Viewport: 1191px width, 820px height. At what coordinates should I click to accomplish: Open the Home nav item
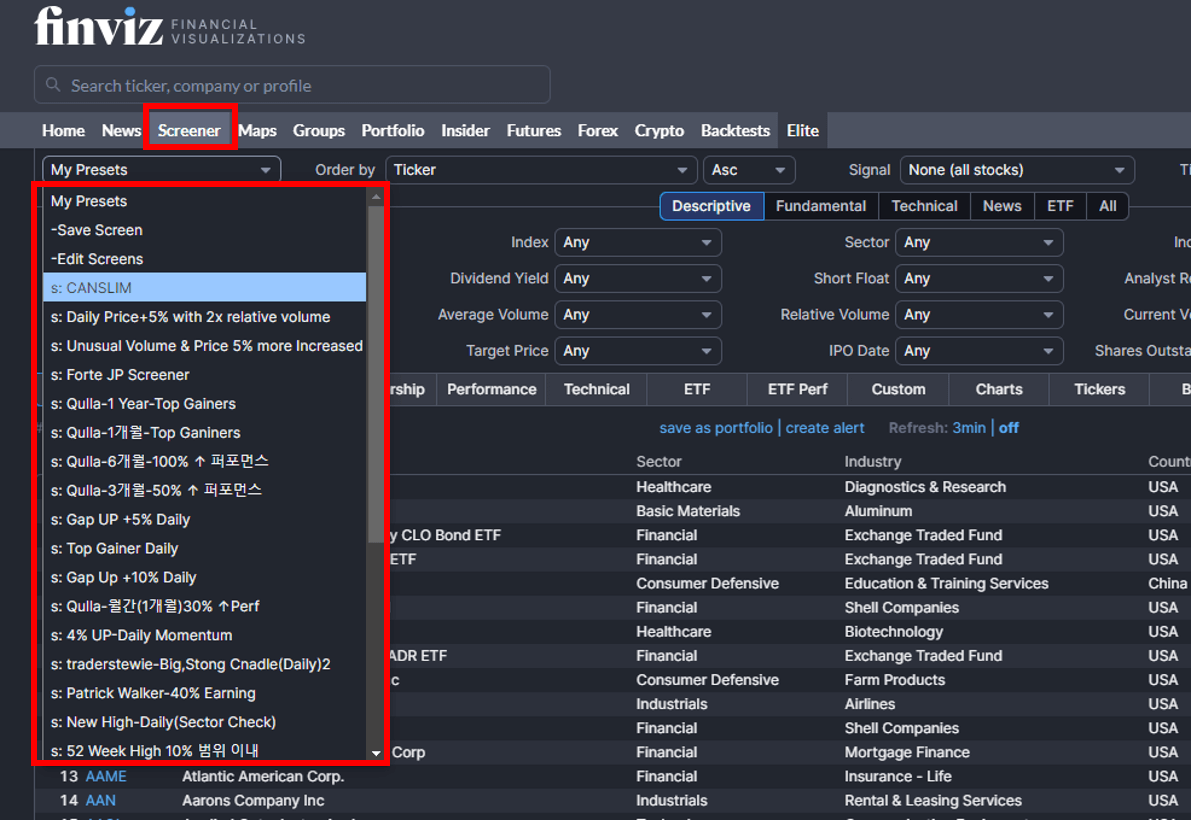63,131
